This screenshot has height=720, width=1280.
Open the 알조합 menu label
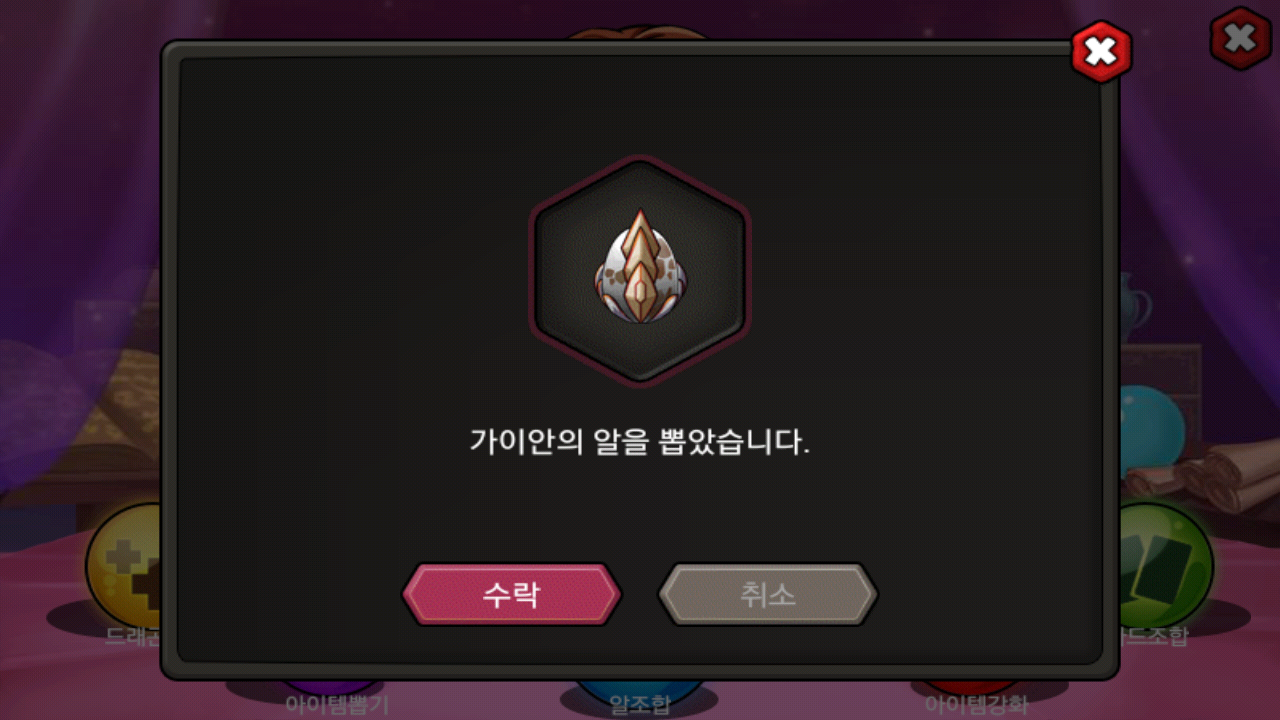pyautogui.click(x=640, y=705)
